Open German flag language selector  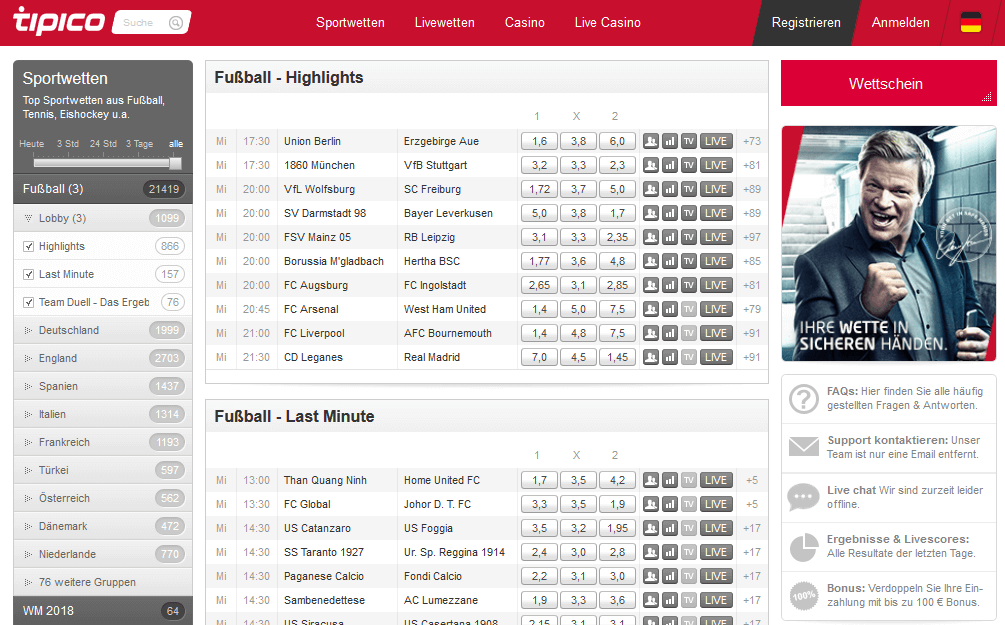click(970, 22)
